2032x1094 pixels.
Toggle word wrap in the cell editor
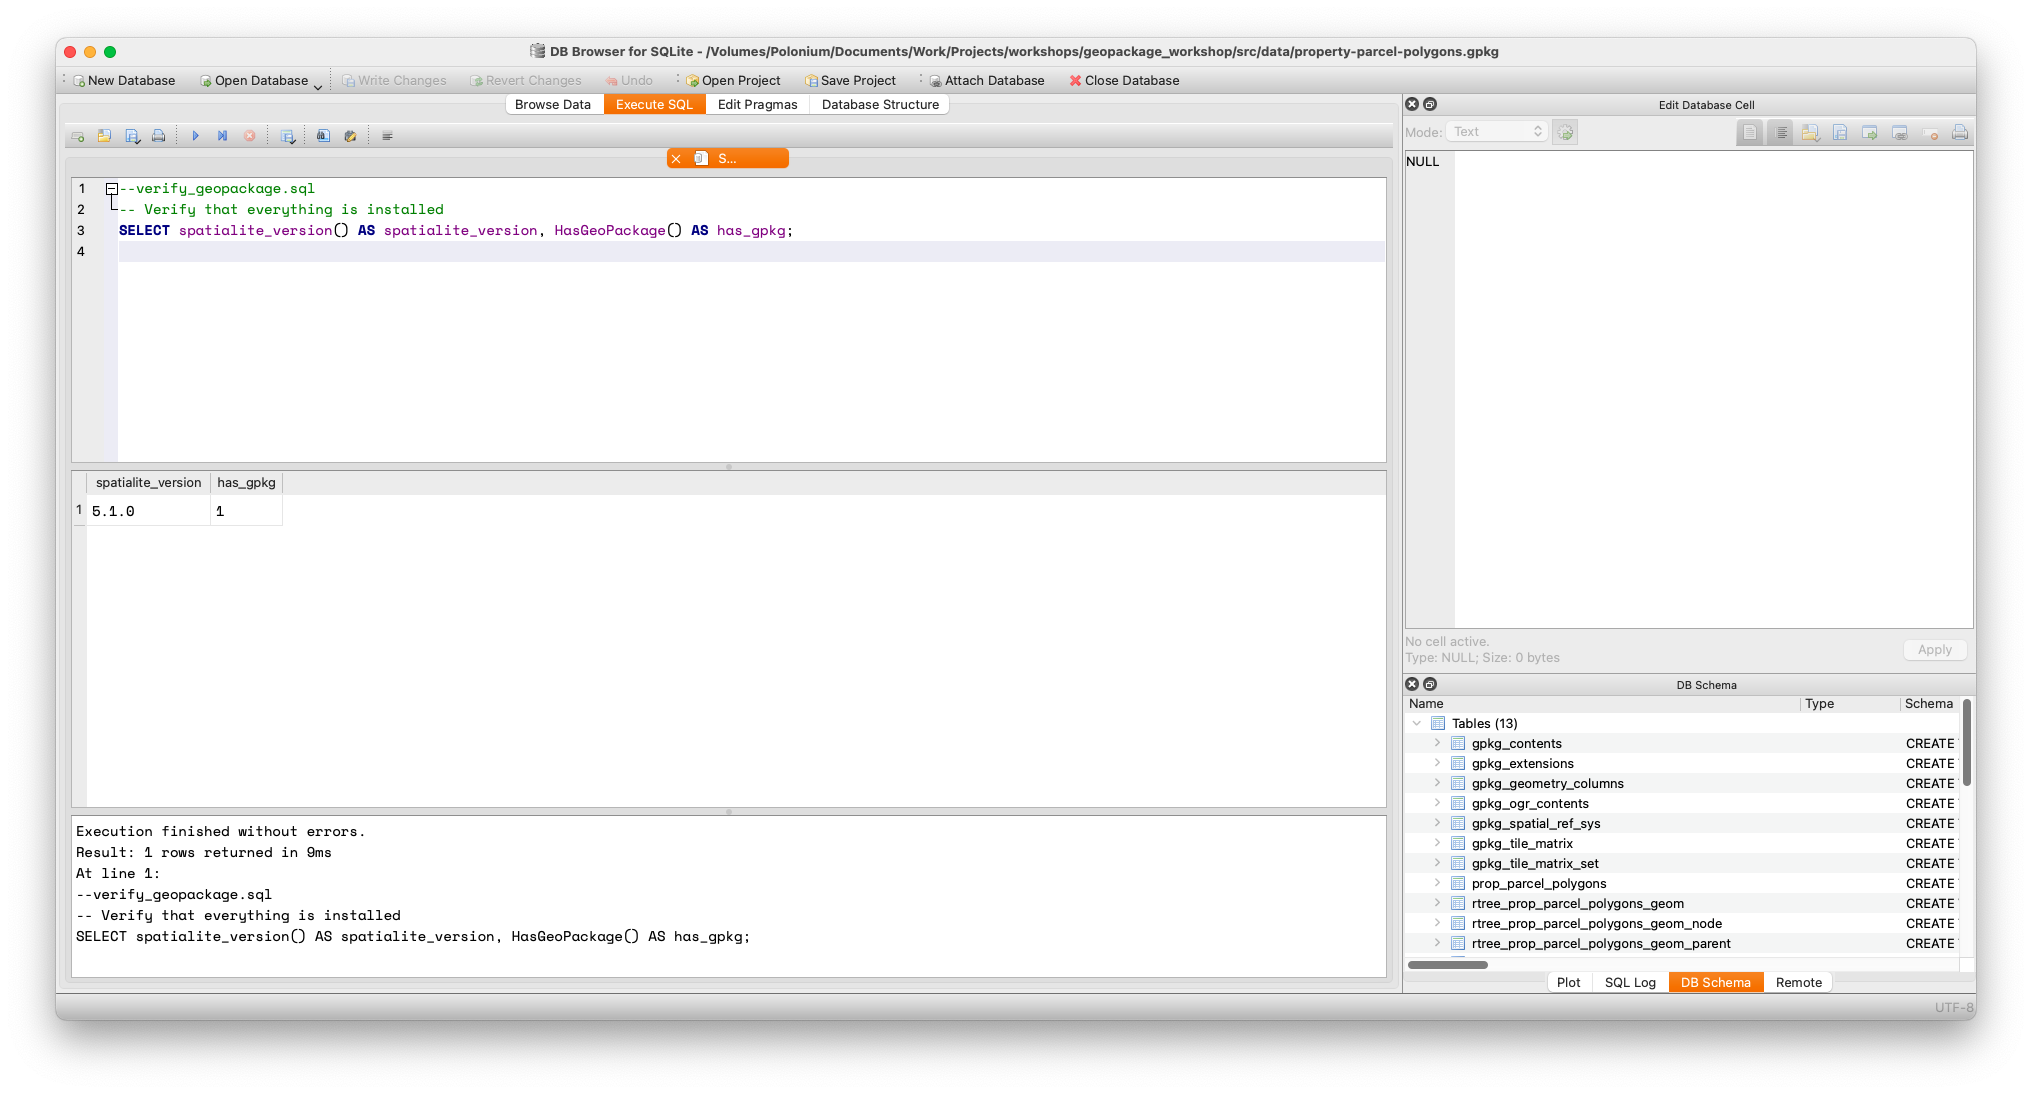click(1780, 132)
